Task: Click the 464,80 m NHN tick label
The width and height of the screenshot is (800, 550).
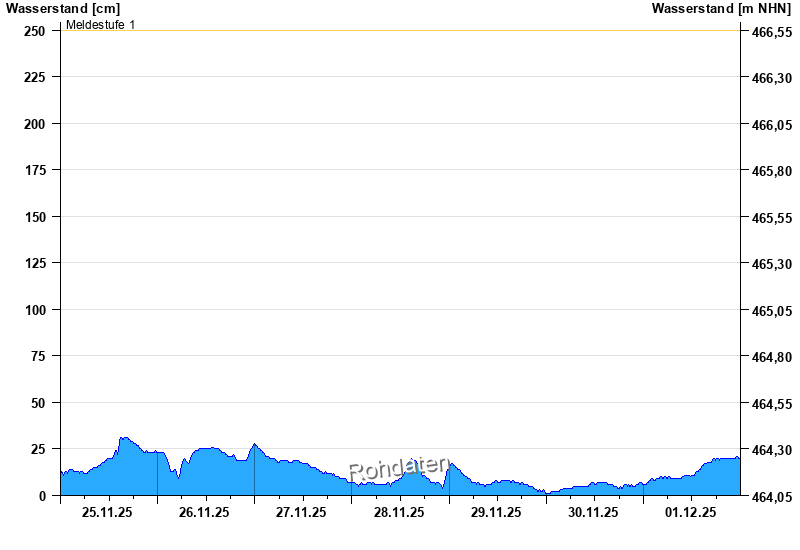Action: tap(771, 357)
